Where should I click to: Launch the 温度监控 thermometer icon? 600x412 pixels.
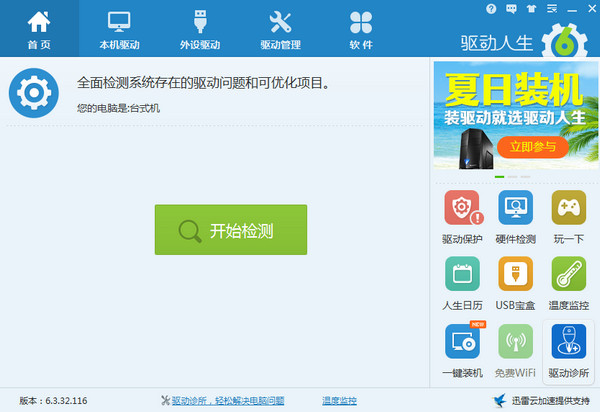coord(568,275)
